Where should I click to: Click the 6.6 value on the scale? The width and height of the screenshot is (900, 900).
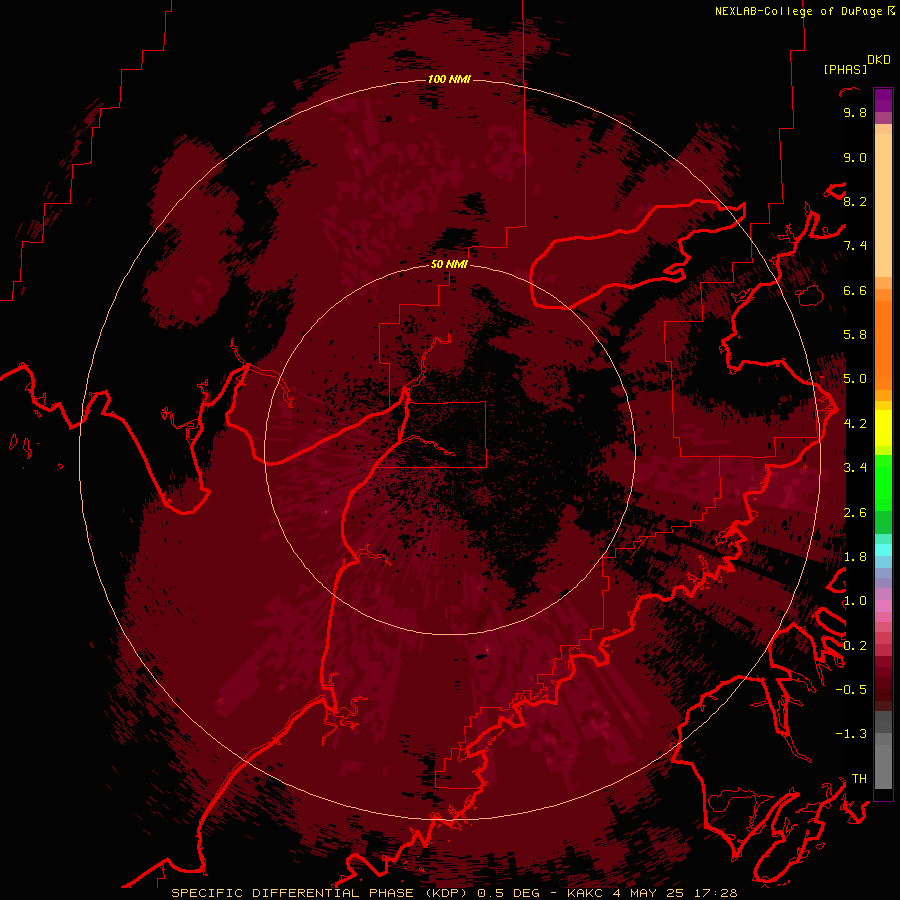pyautogui.click(x=855, y=290)
